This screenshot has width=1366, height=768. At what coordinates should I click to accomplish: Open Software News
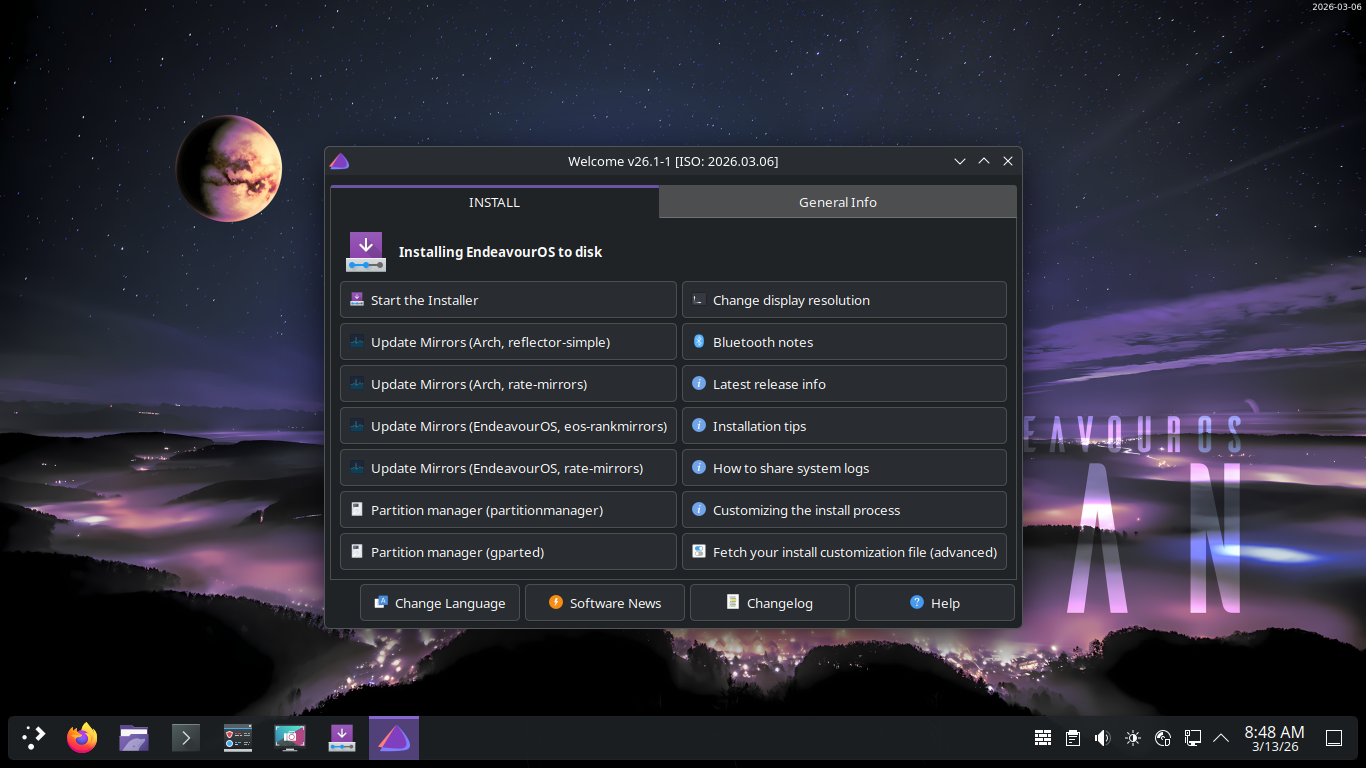(605, 603)
